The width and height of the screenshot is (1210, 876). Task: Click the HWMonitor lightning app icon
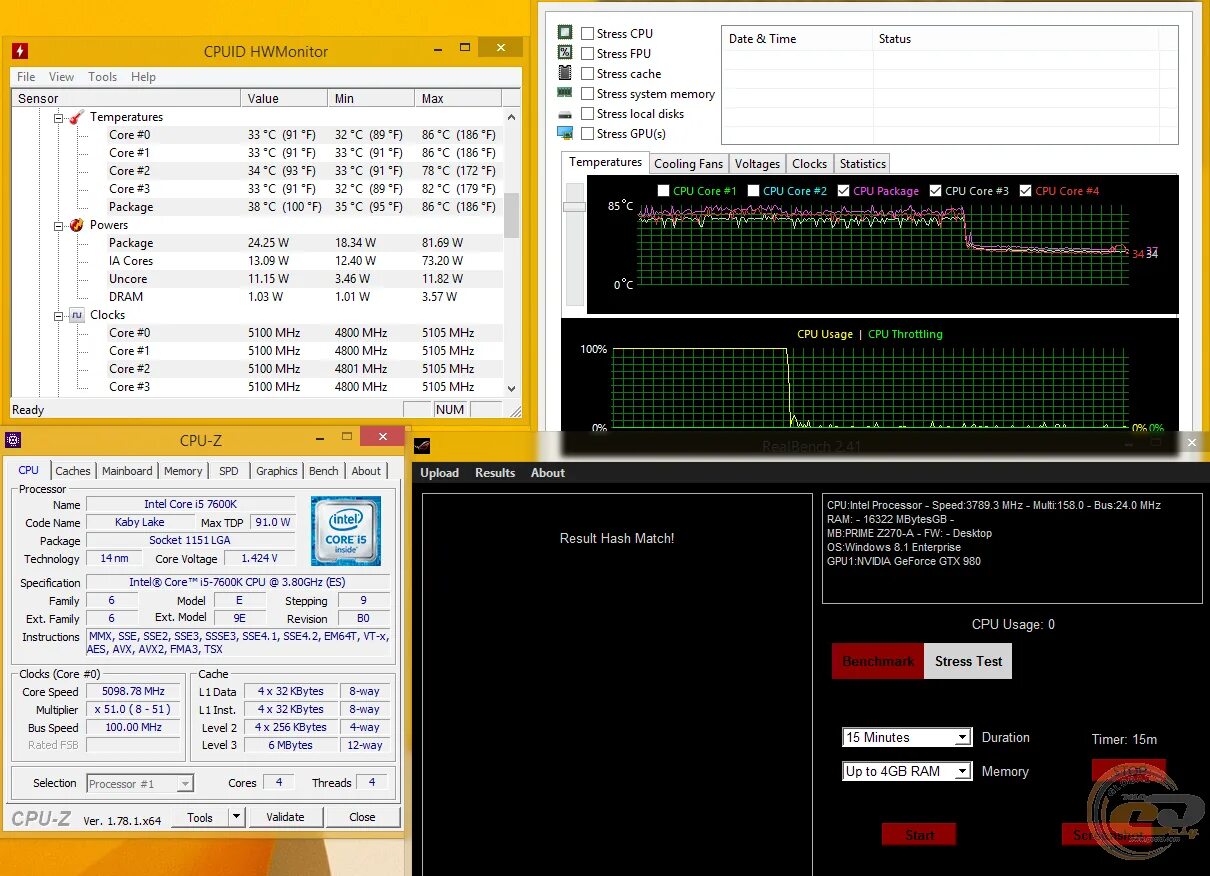point(20,51)
